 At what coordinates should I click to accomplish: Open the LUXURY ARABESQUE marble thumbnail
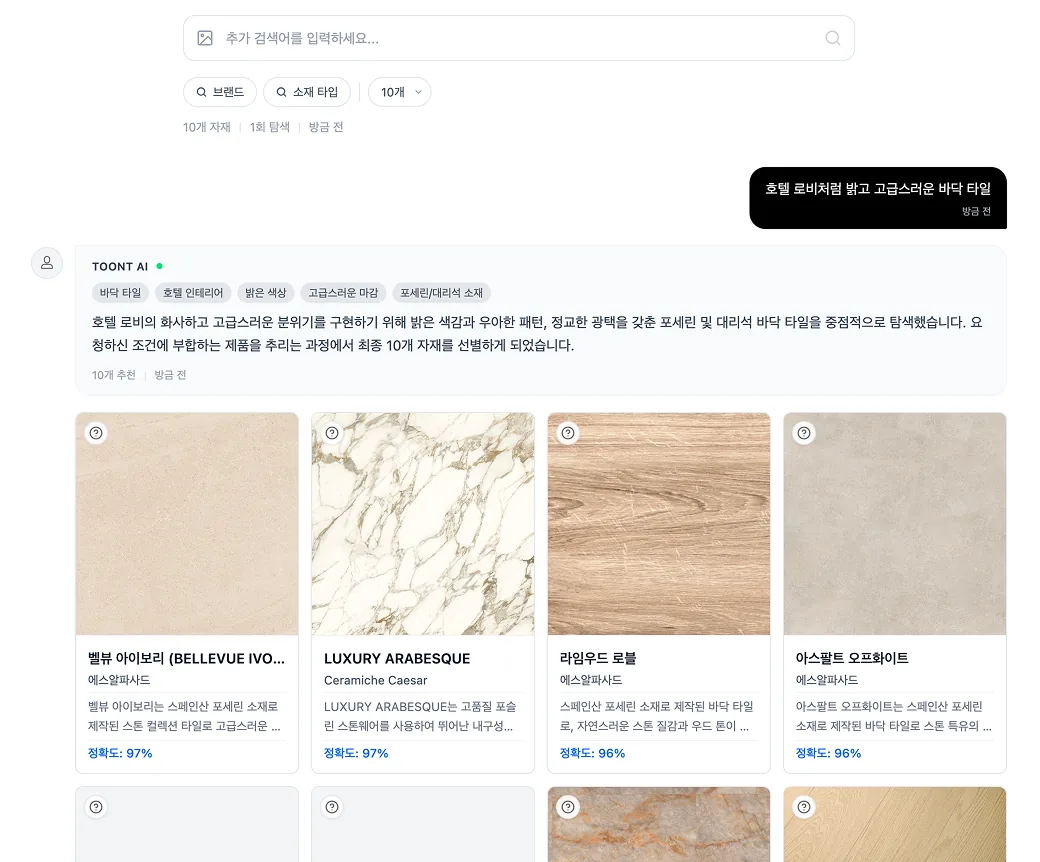pos(423,524)
